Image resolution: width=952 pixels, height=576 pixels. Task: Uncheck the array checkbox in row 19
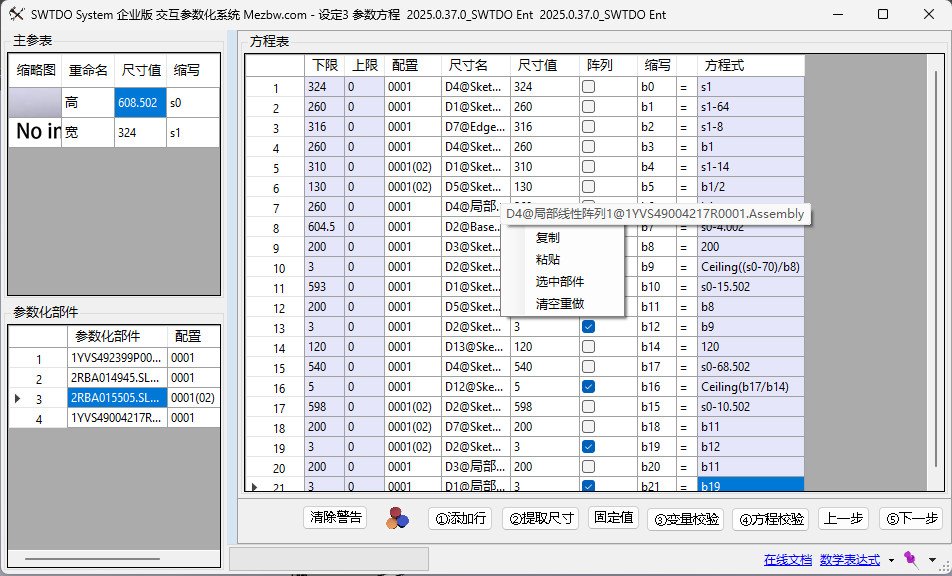click(589, 447)
